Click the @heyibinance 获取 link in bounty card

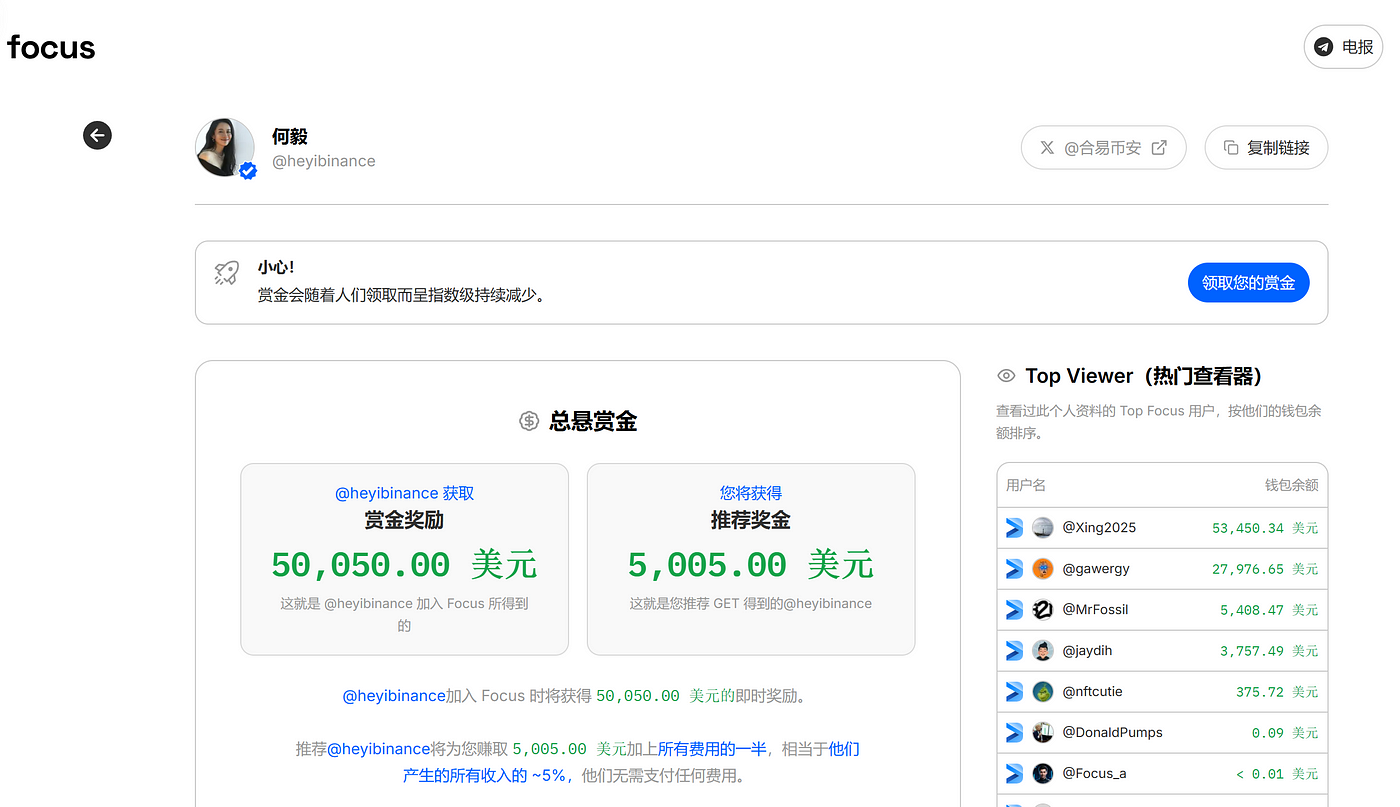coord(404,493)
